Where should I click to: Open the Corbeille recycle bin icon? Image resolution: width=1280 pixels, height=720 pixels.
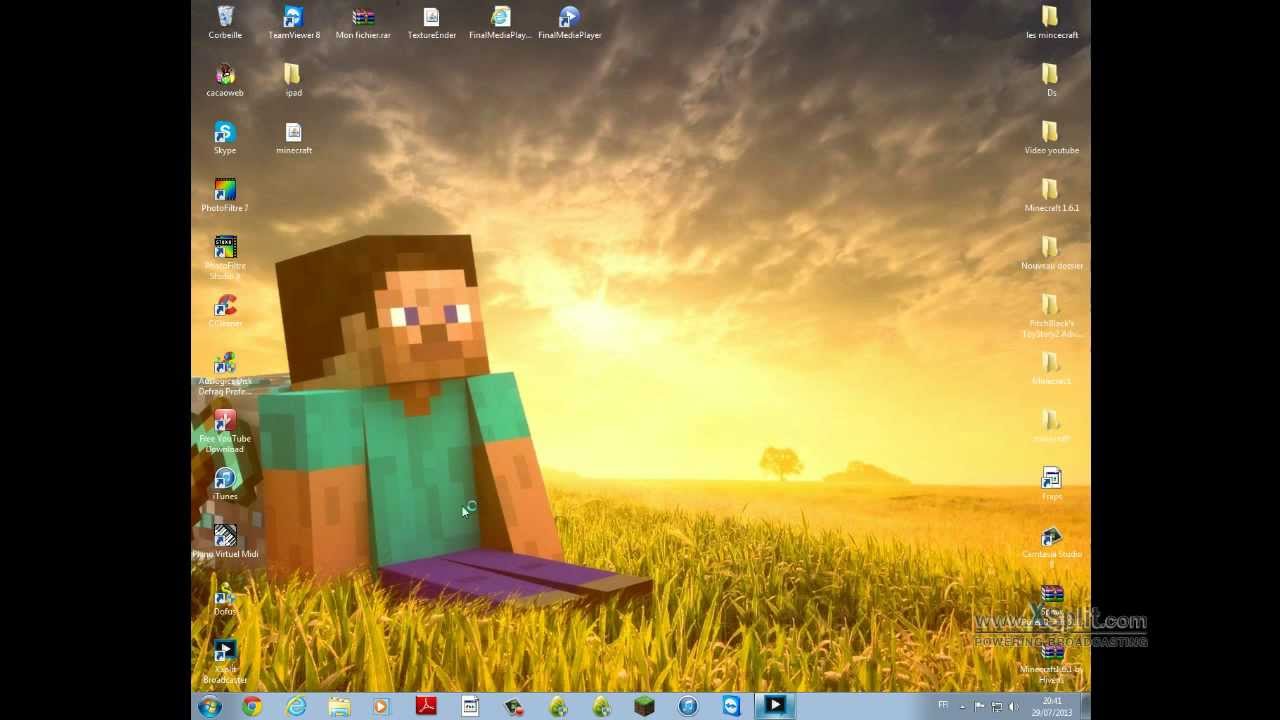225,23
